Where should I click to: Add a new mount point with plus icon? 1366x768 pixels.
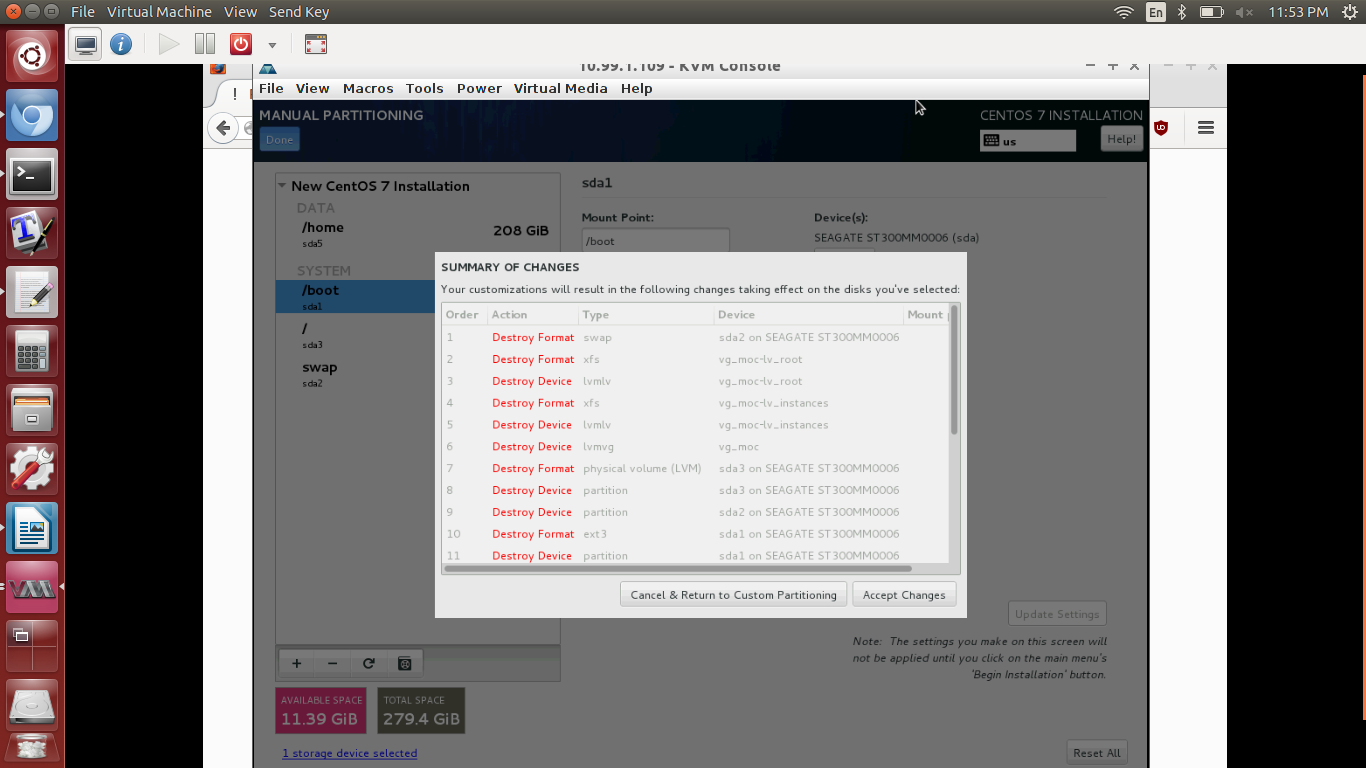(296, 663)
